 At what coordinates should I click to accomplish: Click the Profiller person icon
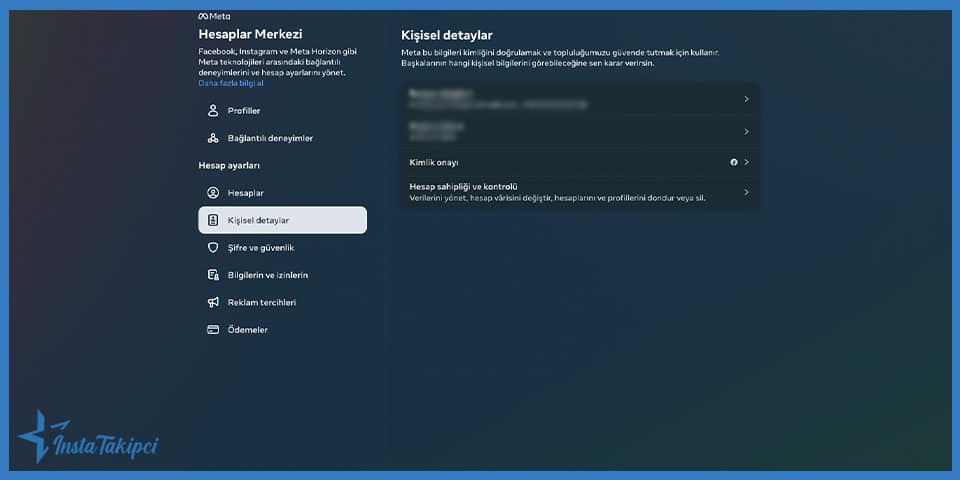point(213,111)
